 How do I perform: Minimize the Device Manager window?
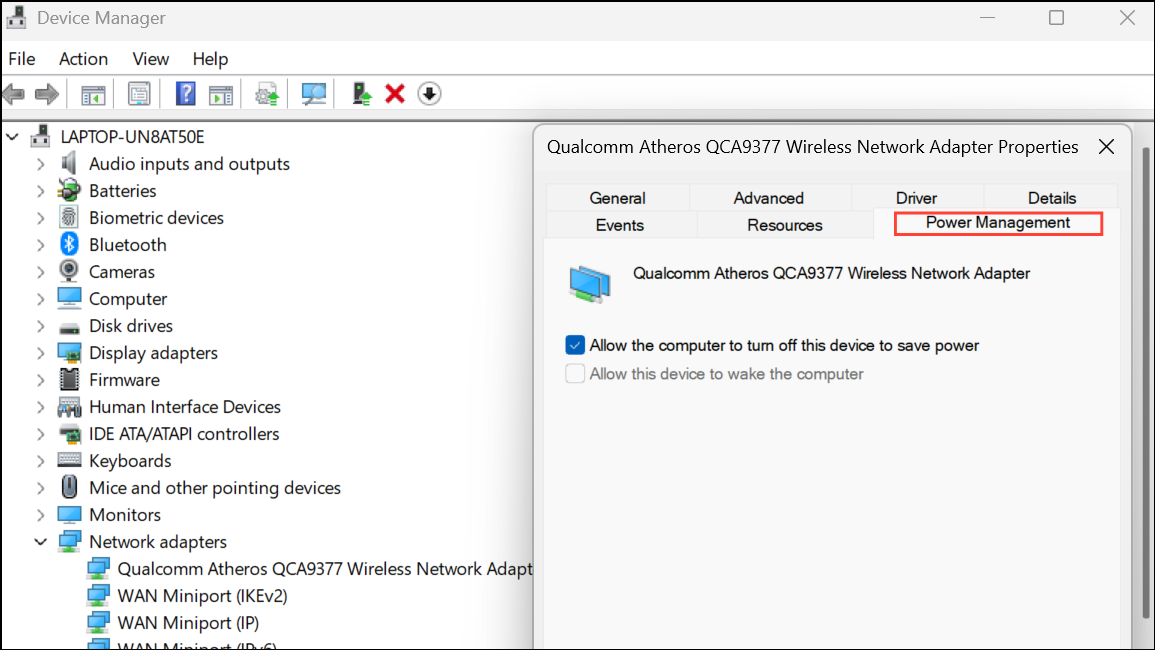[x=987, y=18]
